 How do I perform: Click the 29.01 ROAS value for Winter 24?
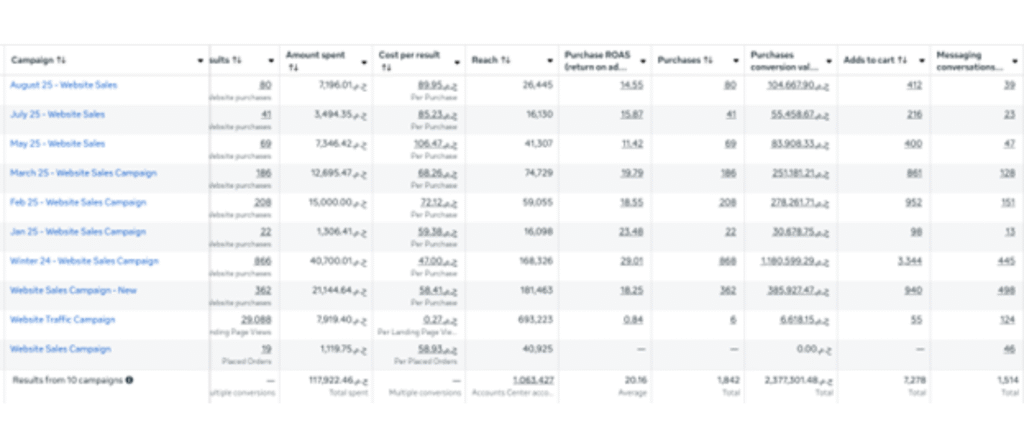click(x=631, y=261)
